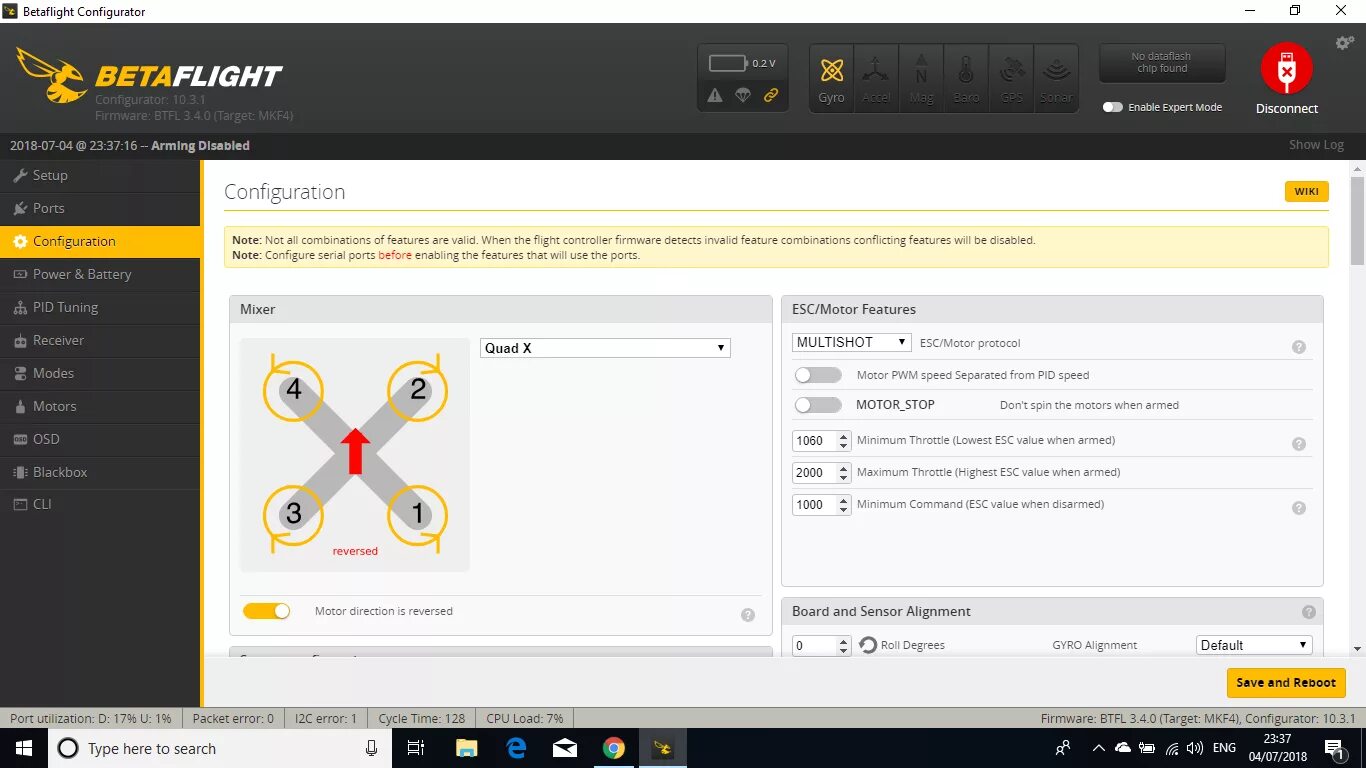Click the Show Log link

(x=1316, y=145)
